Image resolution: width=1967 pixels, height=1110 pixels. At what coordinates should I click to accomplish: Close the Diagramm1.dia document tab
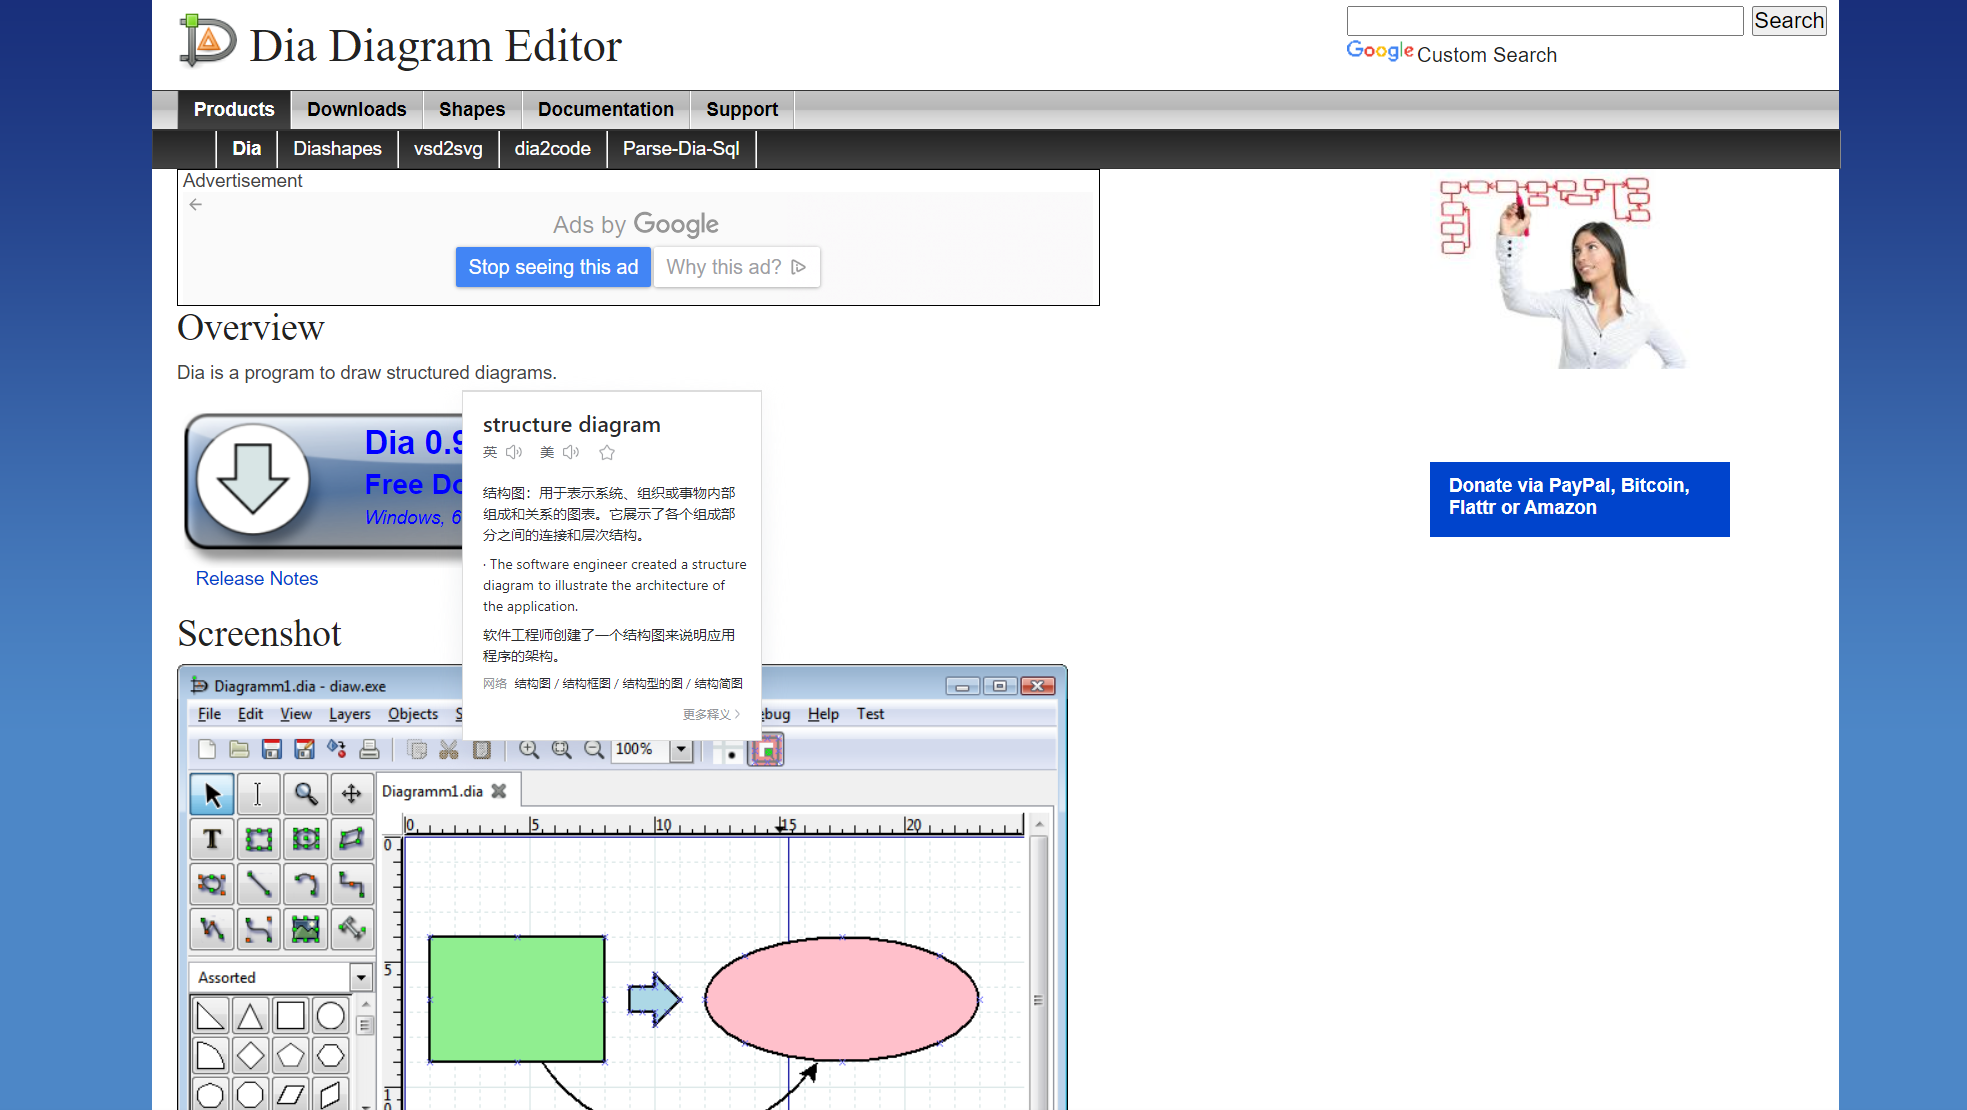pos(499,791)
